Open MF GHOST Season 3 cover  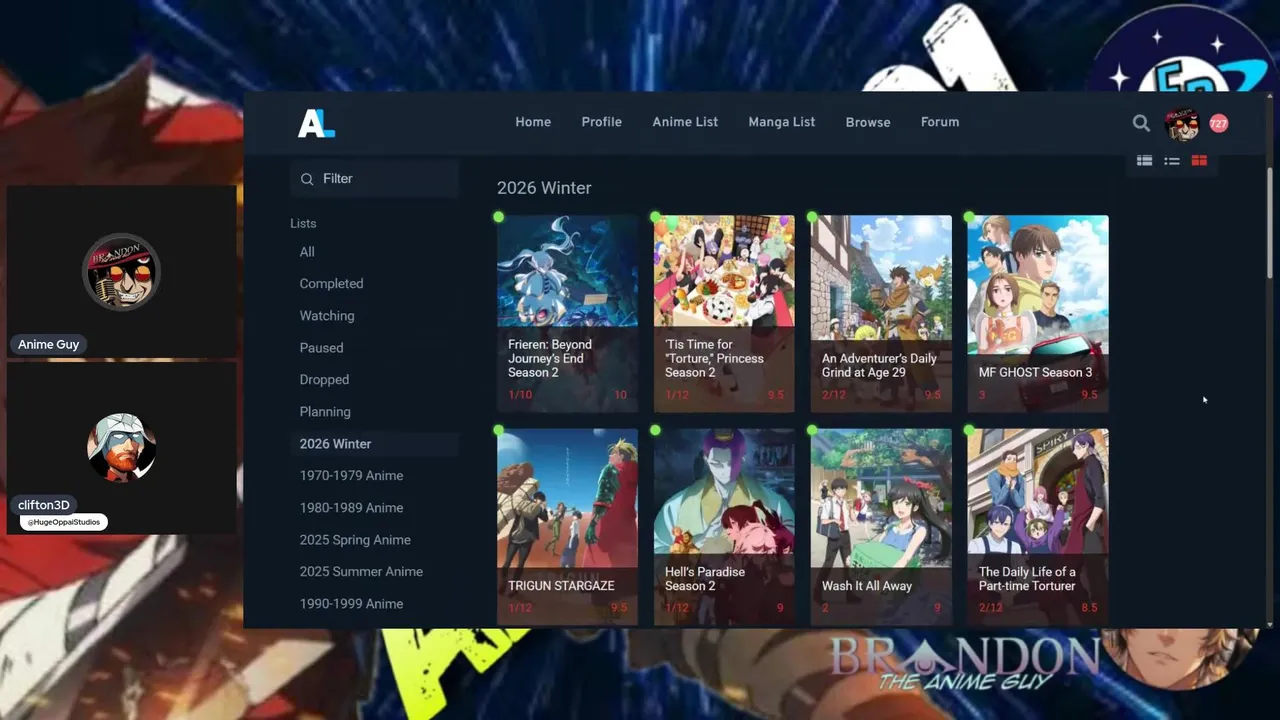(1038, 313)
